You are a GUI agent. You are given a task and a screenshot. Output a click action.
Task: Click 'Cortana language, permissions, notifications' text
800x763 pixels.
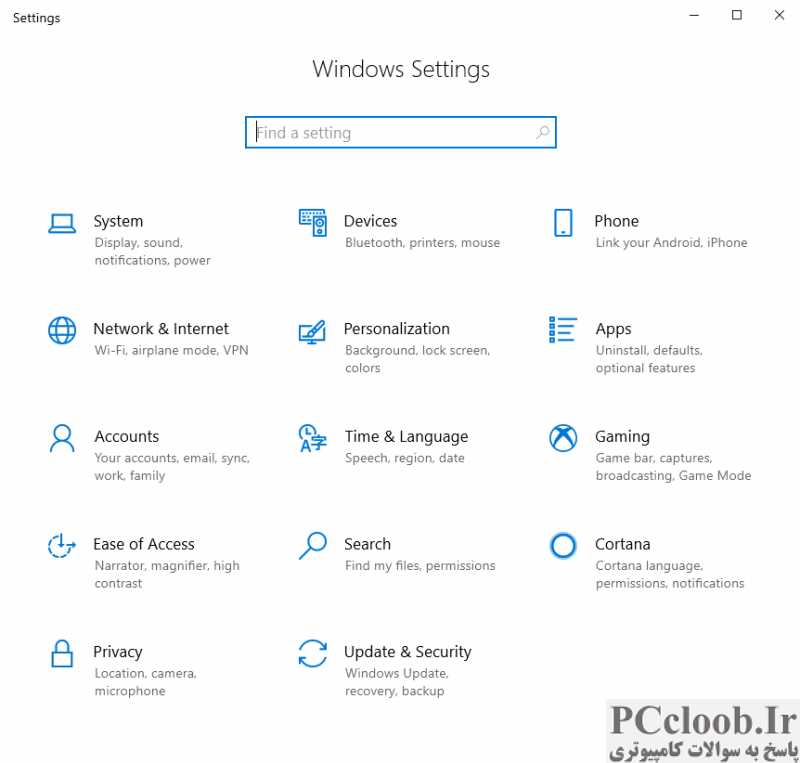670,575
